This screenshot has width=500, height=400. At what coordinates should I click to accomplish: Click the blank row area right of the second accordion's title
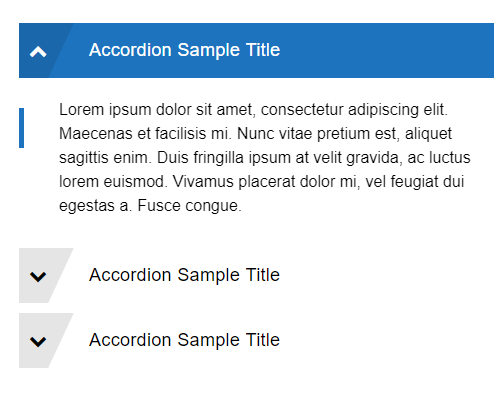387,275
